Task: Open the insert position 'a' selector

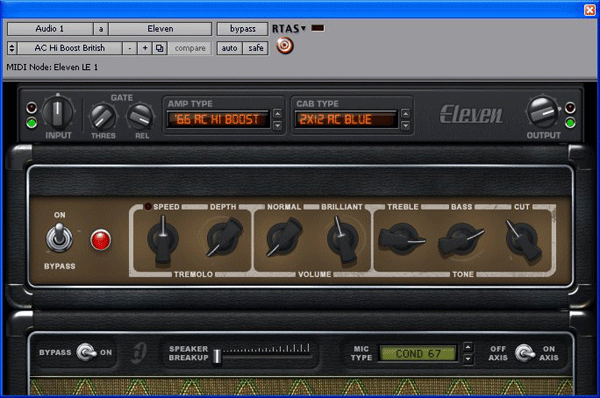Action: coord(101,29)
